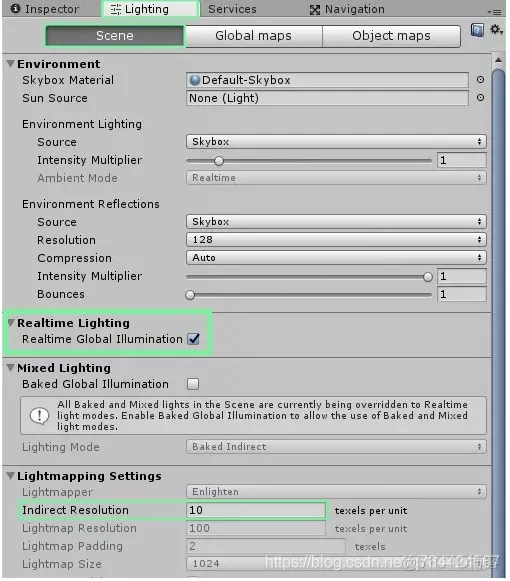Click the Environment Lighting intensity value box
Image resolution: width=510 pixels, height=581 pixels.
pos(462,160)
